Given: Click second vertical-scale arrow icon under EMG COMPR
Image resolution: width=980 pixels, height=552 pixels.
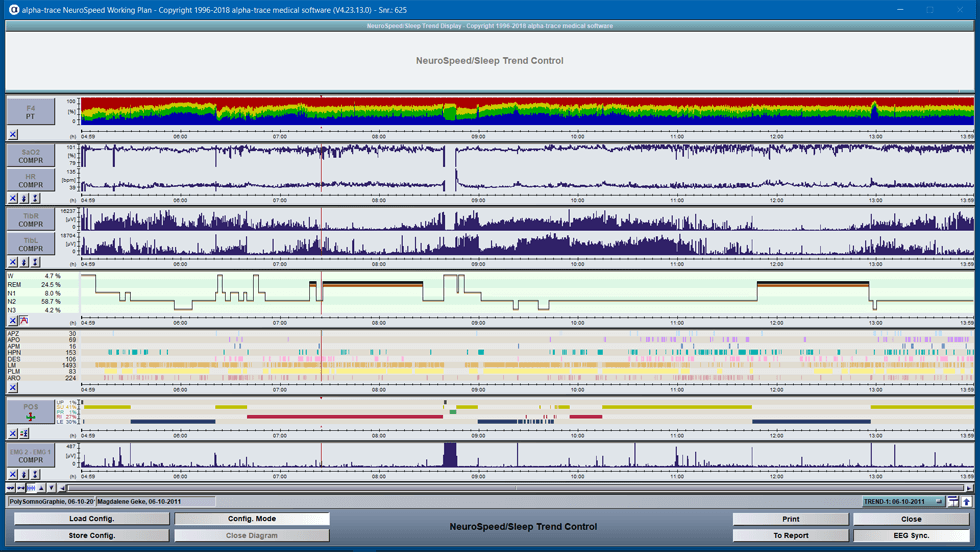Looking at the screenshot, I should point(36,474).
